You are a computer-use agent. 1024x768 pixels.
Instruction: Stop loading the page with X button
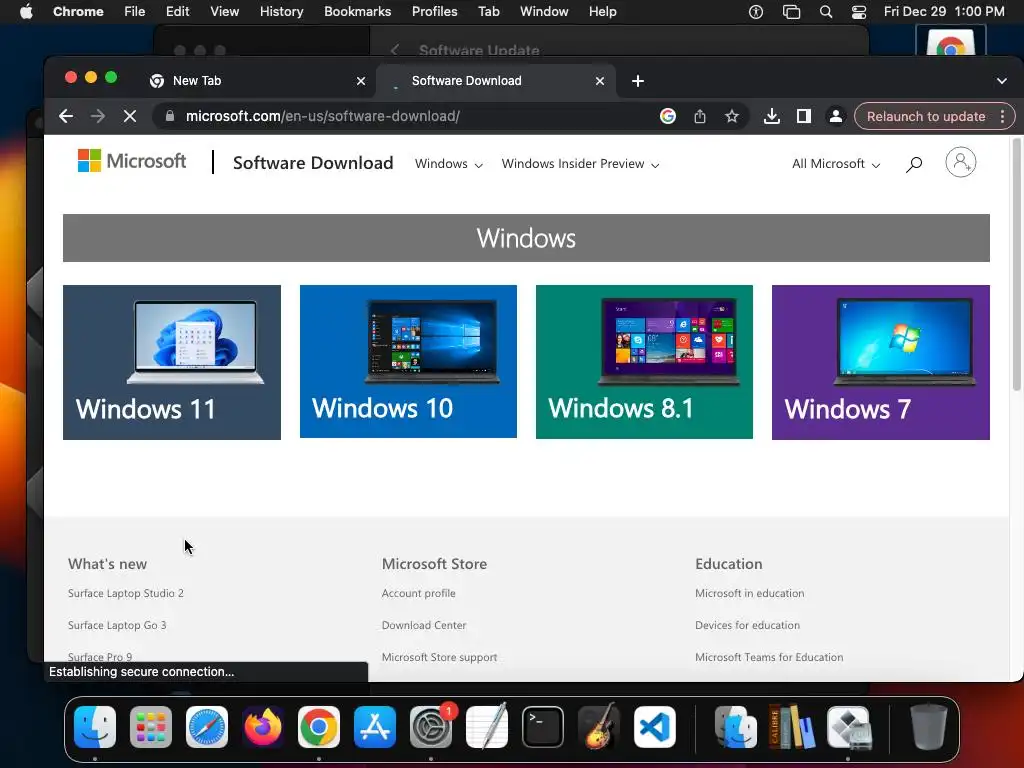point(130,116)
